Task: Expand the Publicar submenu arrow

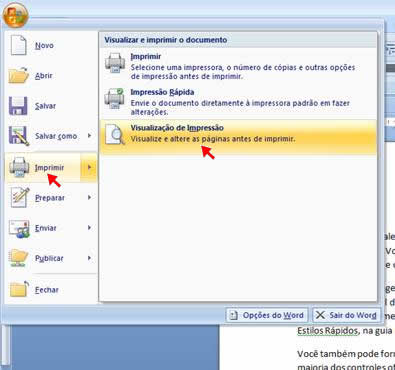Action: (x=89, y=258)
